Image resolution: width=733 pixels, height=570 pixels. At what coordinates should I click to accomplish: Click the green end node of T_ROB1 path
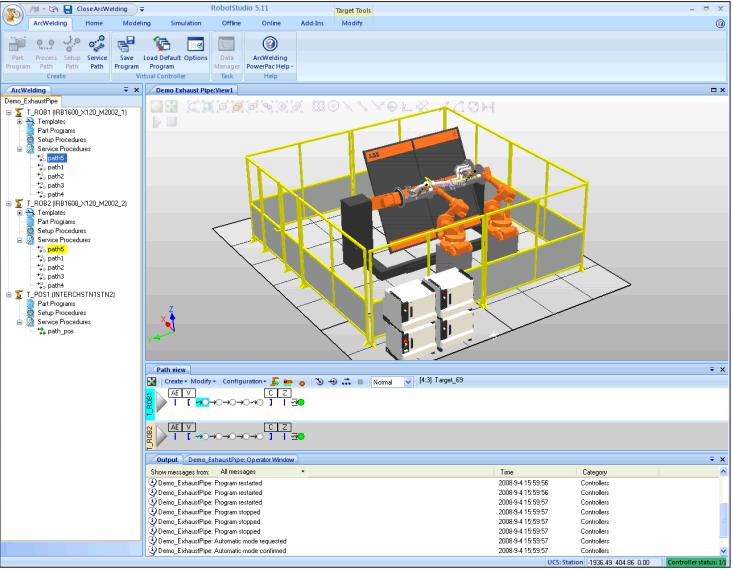[x=301, y=402]
